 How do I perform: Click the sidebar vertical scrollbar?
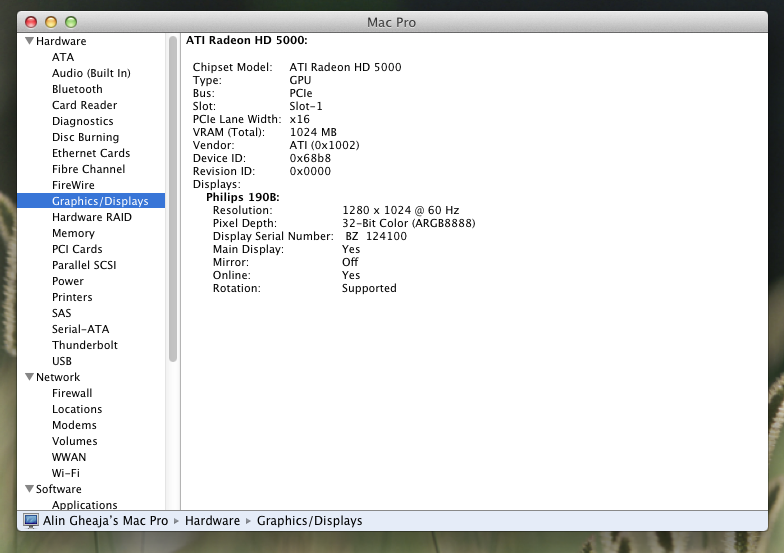173,198
